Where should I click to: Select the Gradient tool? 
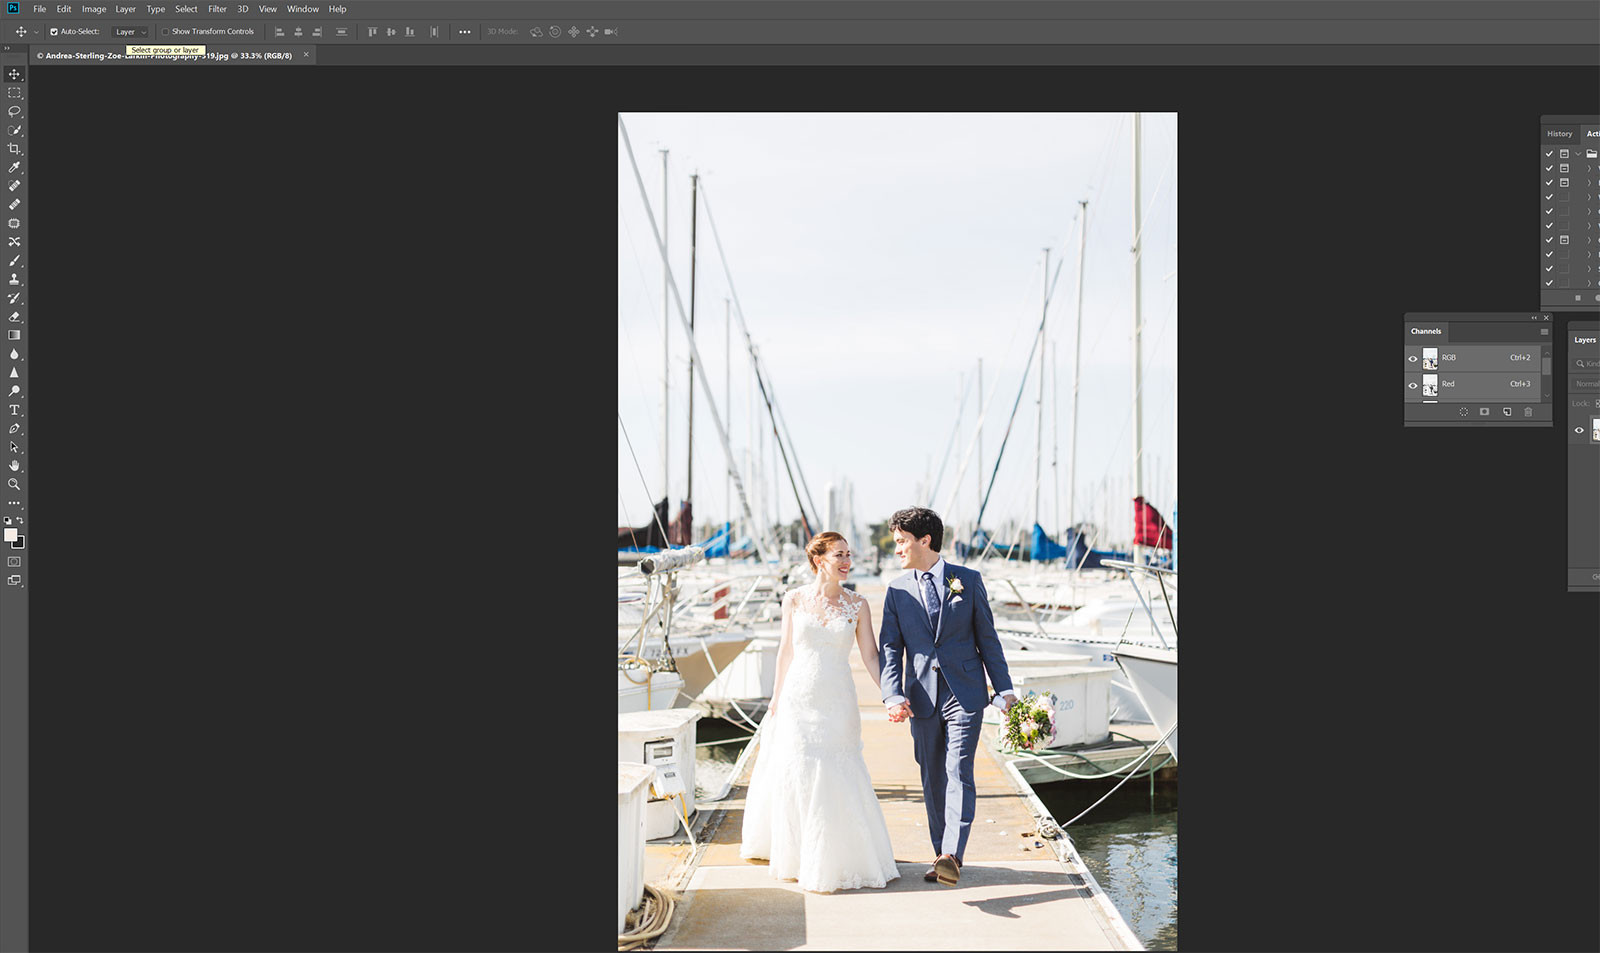pyautogui.click(x=14, y=335)
